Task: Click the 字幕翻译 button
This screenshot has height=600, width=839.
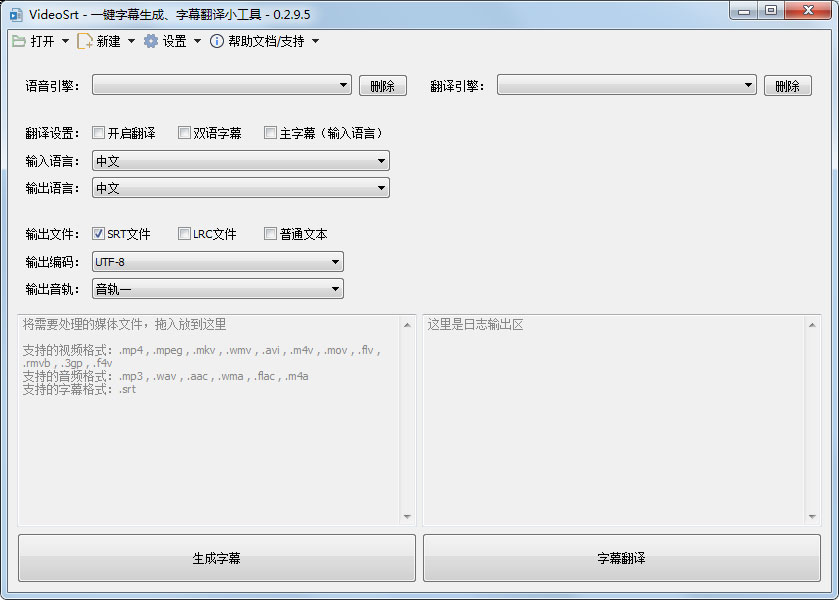Action: coord(621,558)
